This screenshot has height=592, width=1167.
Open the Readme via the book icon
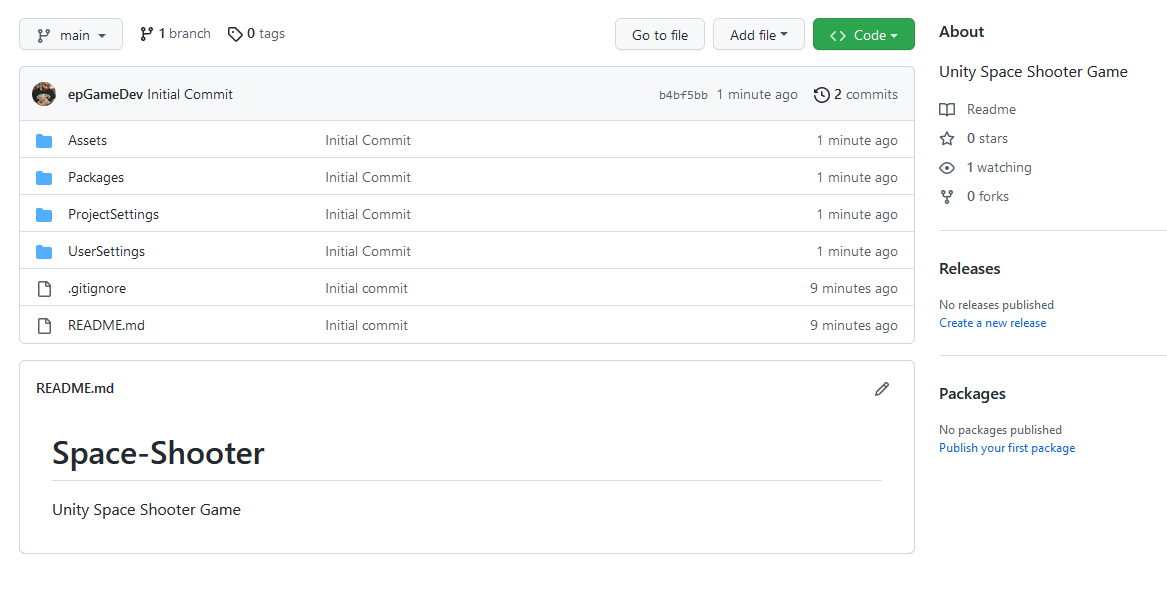pyautogui.click(x=946, y=109)
